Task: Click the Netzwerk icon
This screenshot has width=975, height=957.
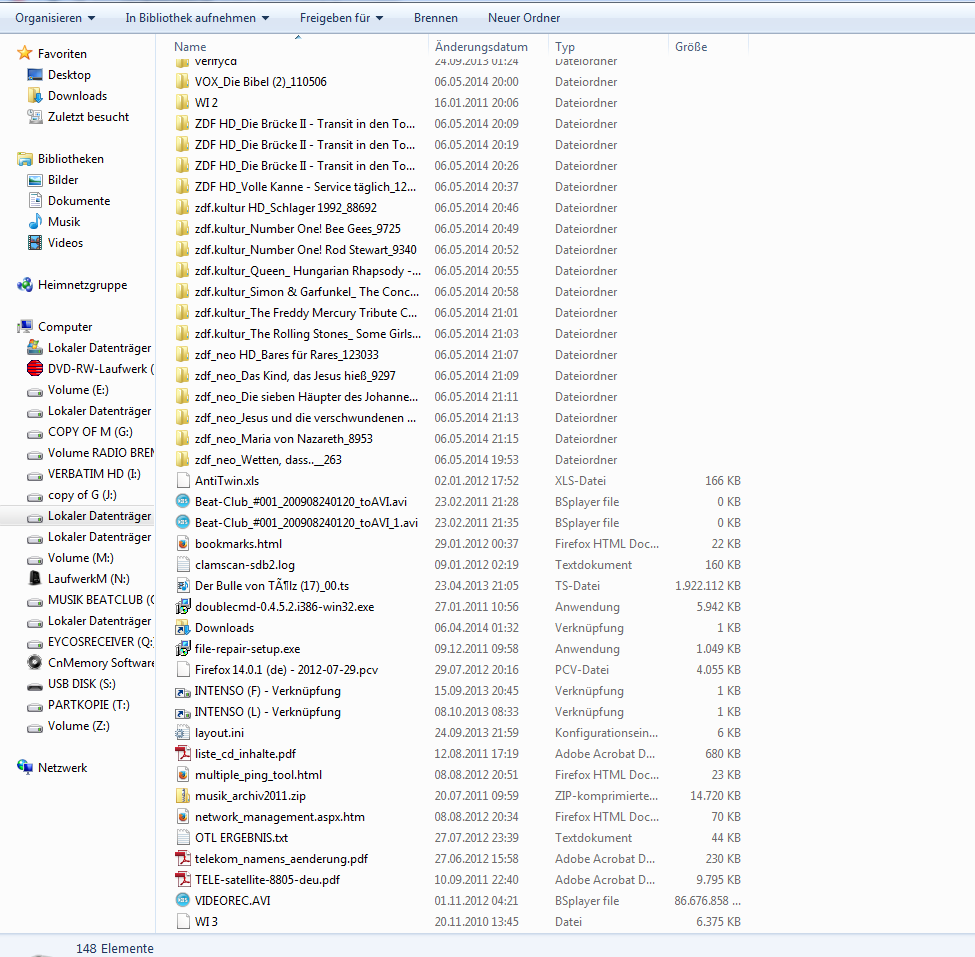Action: pos(25,767)
